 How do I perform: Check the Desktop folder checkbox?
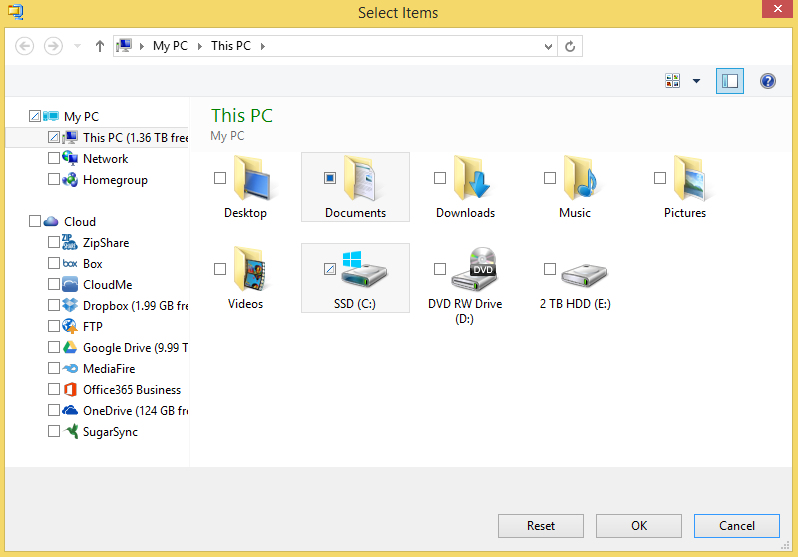tap(220, 178)
